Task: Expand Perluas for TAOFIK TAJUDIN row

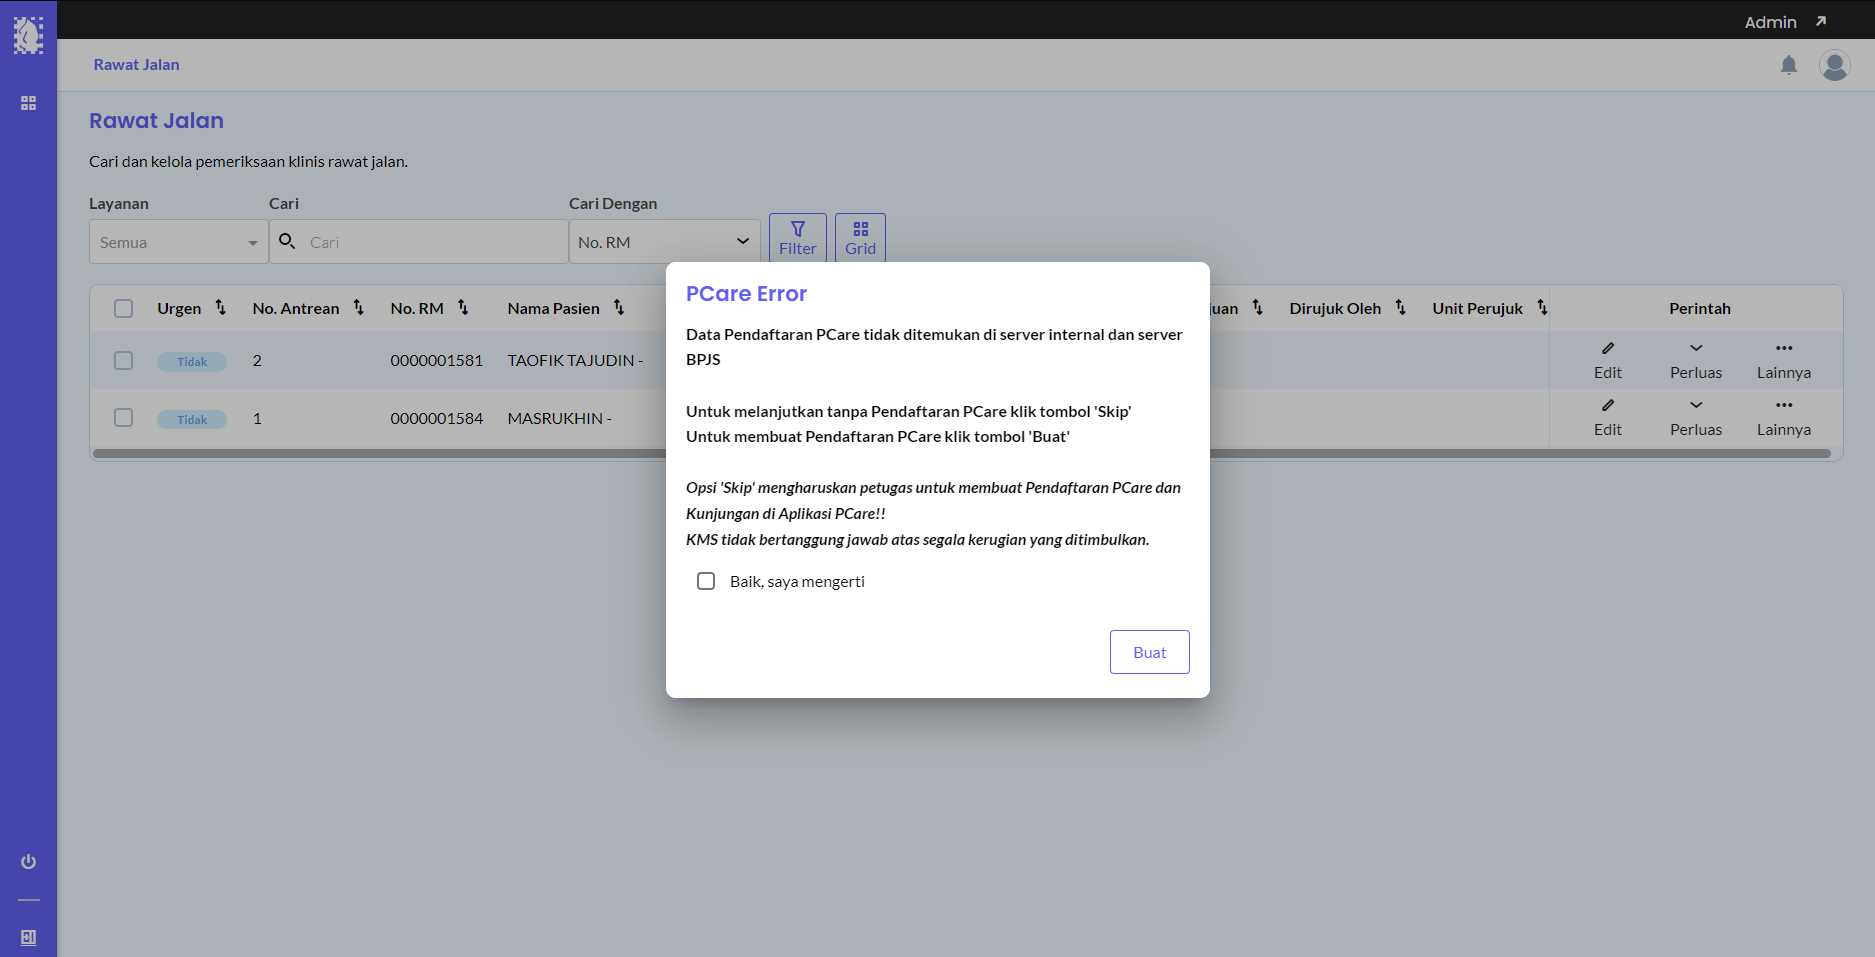Action: coord(1696,360)
